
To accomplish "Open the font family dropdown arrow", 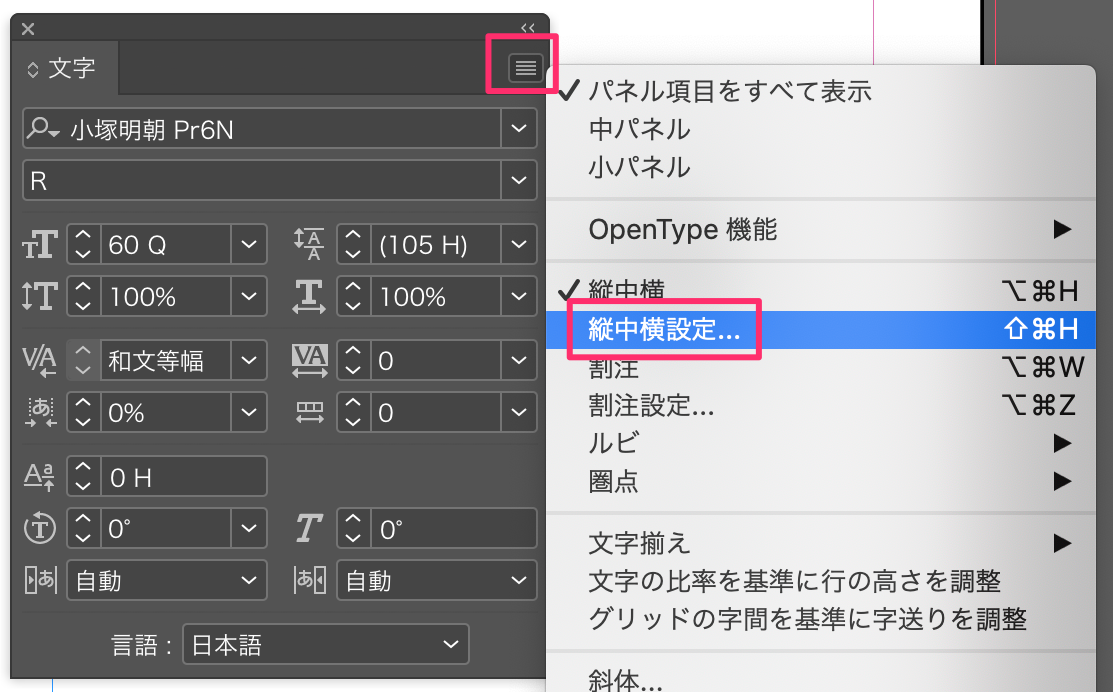I will [x=519, y=128].
